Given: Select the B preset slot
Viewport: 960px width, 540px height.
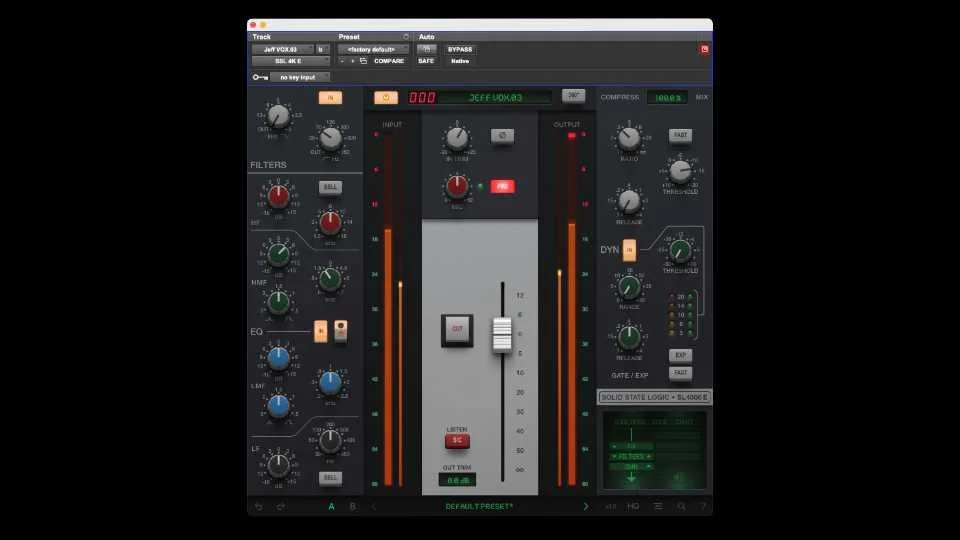Looking at the screenshot, I should 352,506.
